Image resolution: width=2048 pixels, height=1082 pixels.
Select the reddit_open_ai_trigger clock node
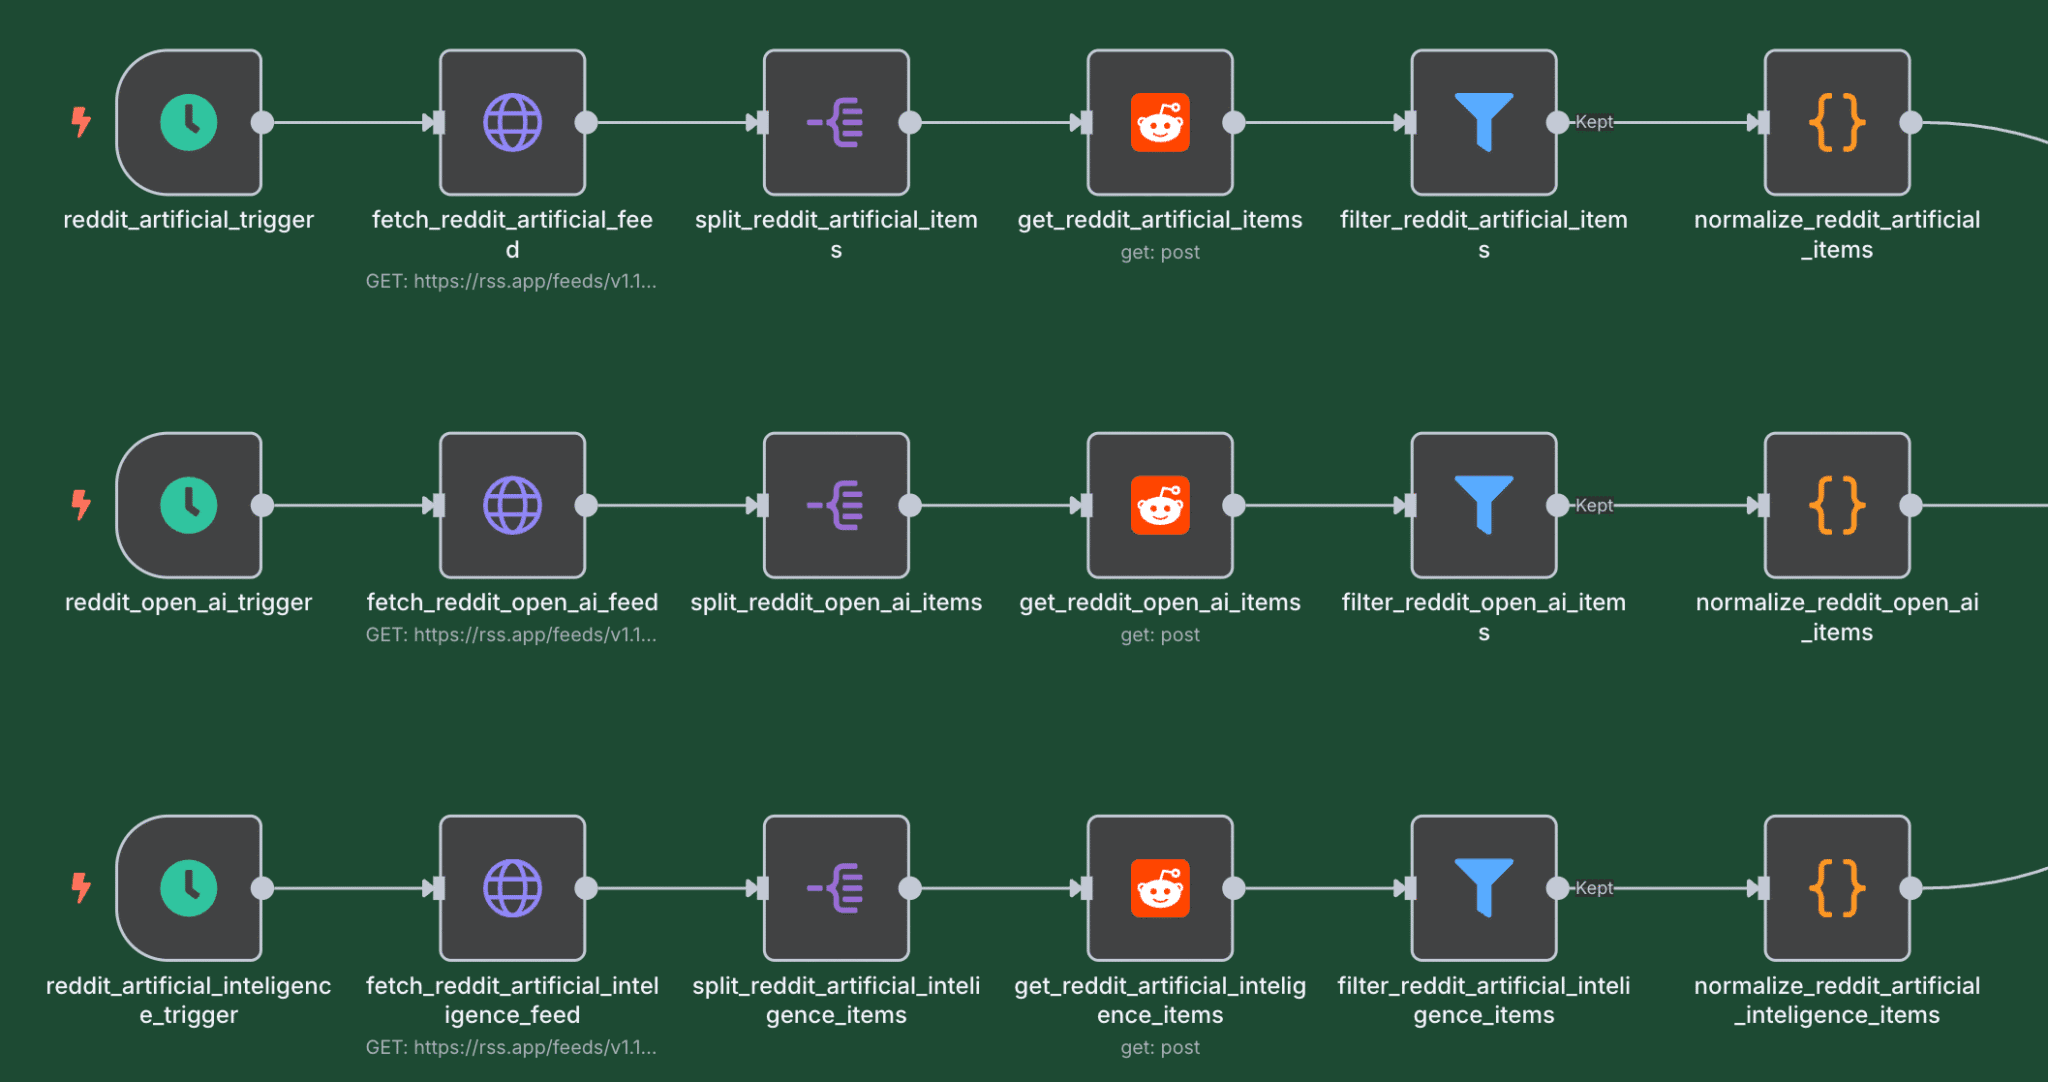click(x=189, y=505)
